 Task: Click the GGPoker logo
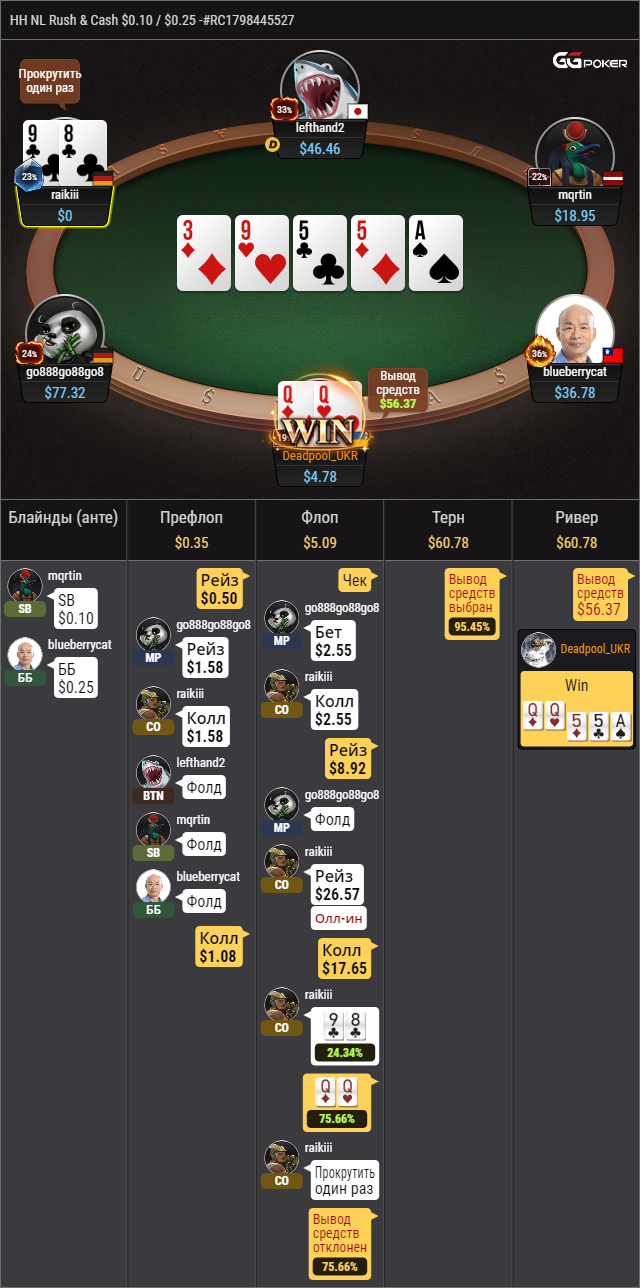[x=590, y=61]
